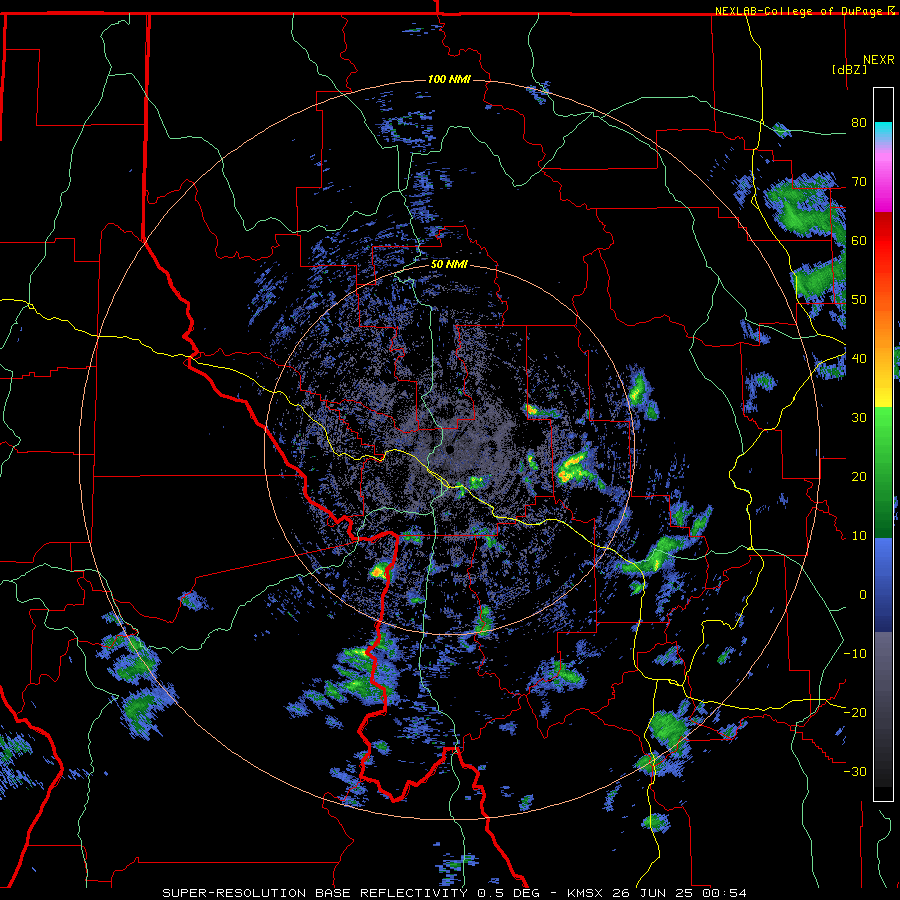Click the -20 value on the dBZ scale
The width and height of the screenshot is (900, 900).
[855, 712]
